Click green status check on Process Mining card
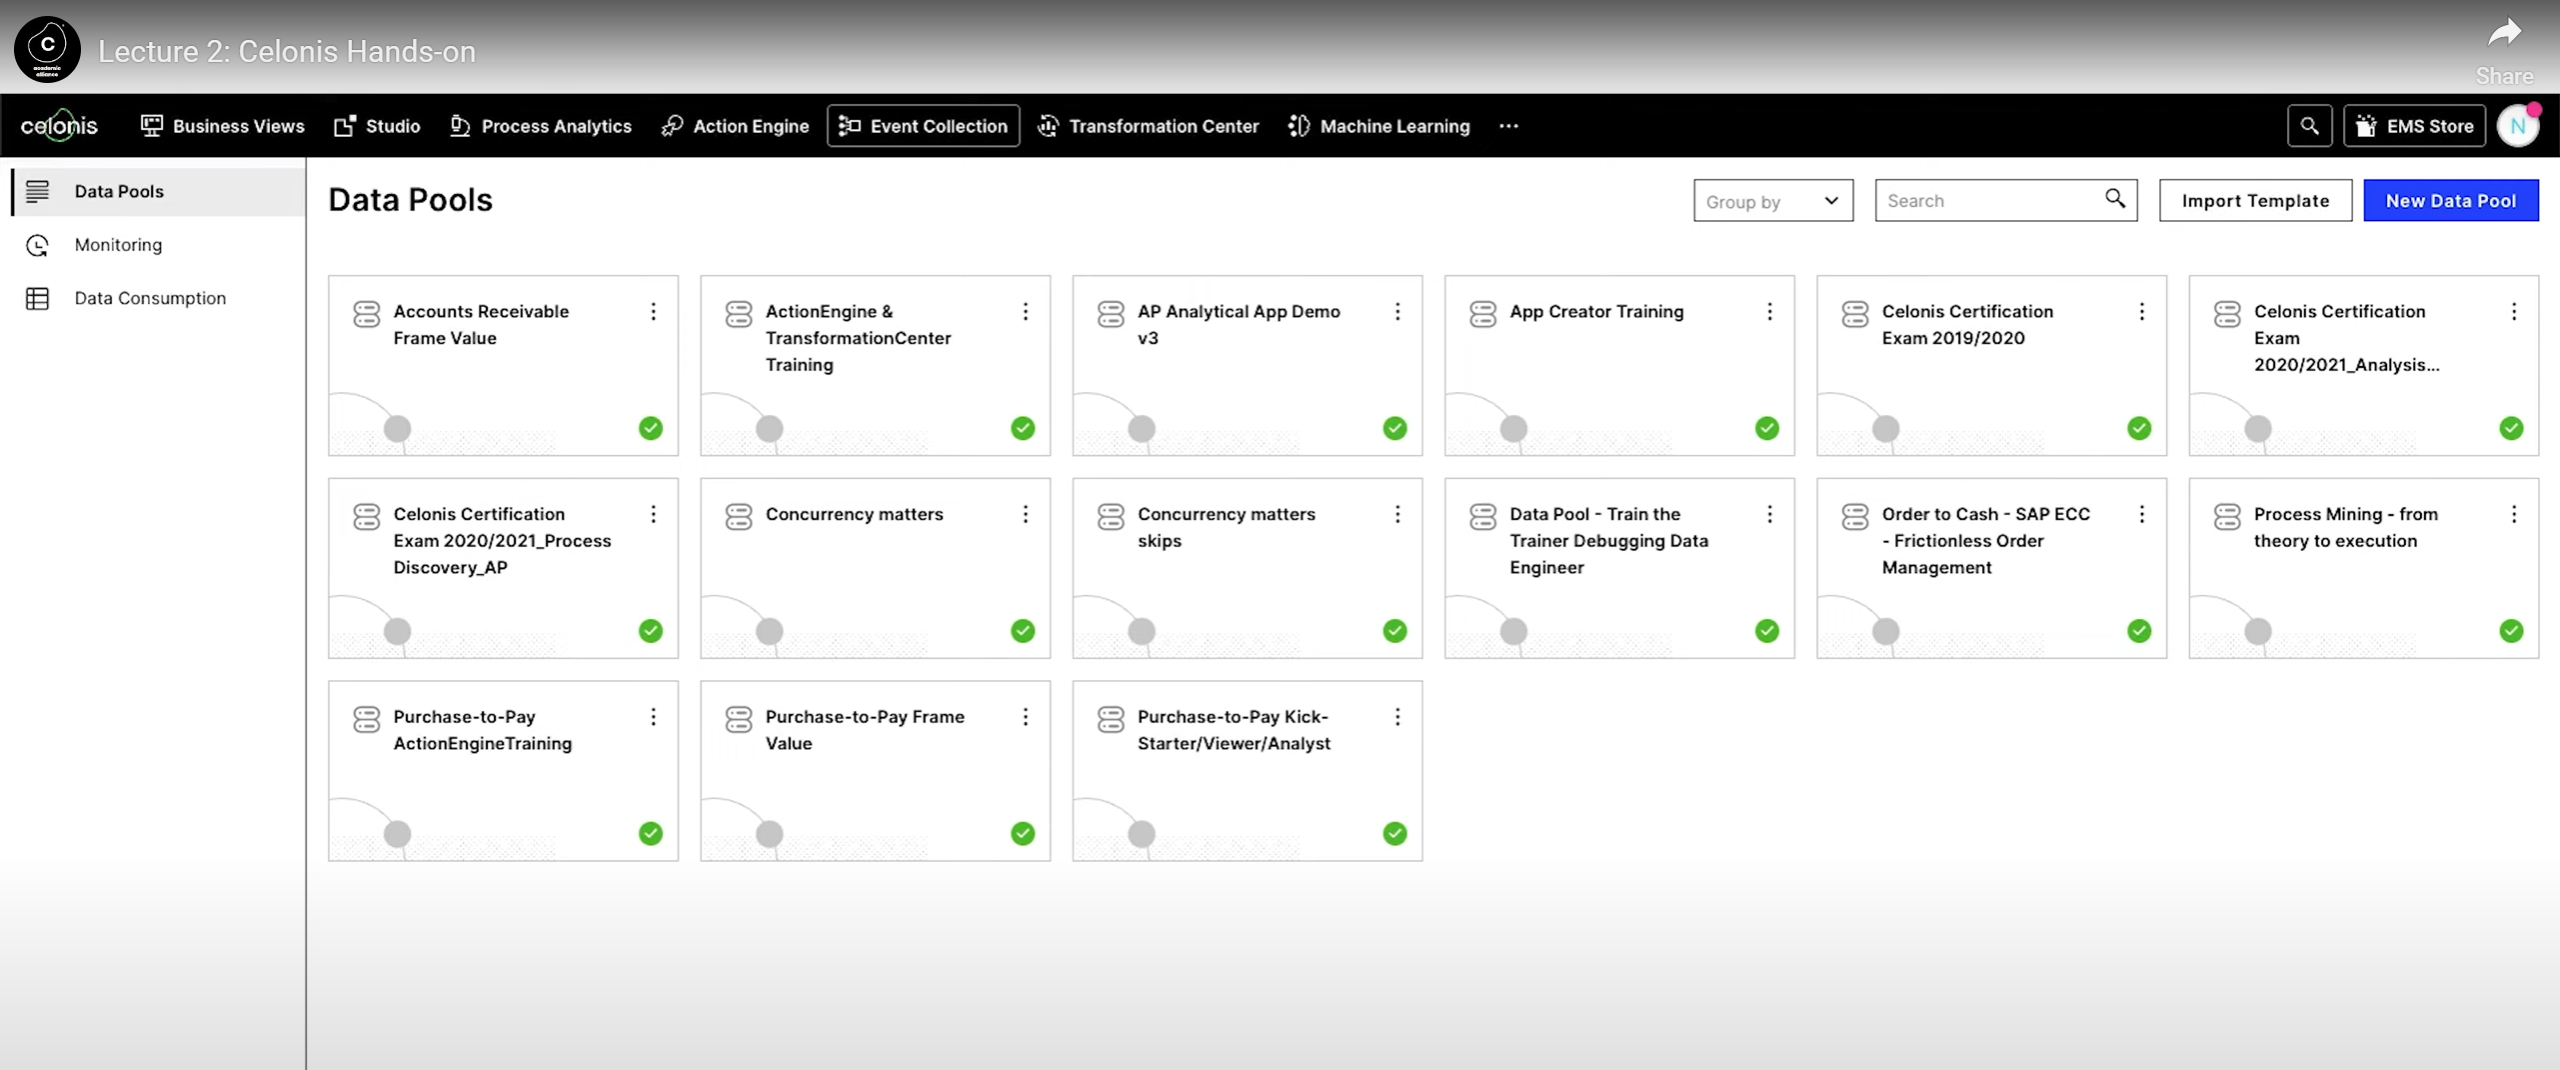Screen dimensions: 2560x1070 2511,631
